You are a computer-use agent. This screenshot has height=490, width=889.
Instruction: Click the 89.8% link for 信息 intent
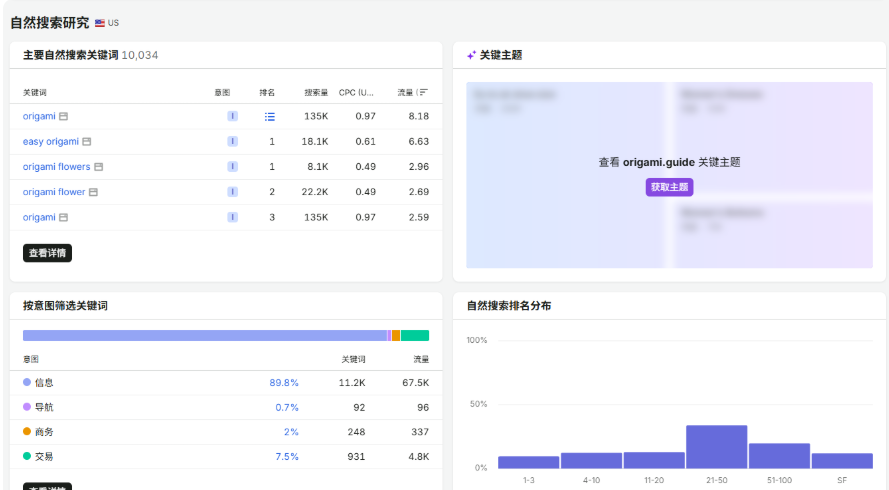(283, 383)
